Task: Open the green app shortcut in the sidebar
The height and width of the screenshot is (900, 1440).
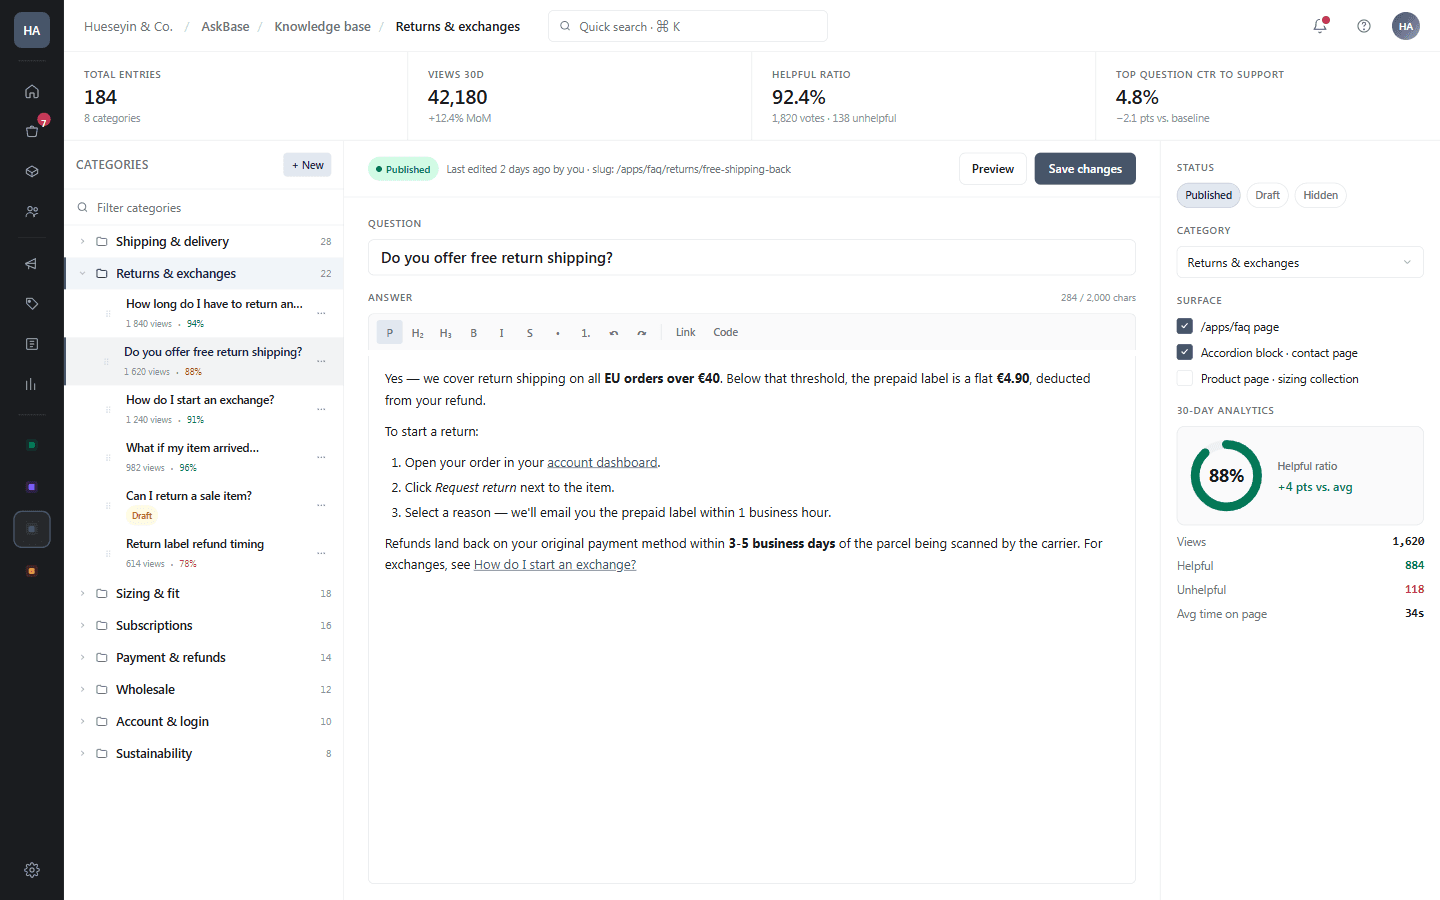Action: tap(32, 445)
